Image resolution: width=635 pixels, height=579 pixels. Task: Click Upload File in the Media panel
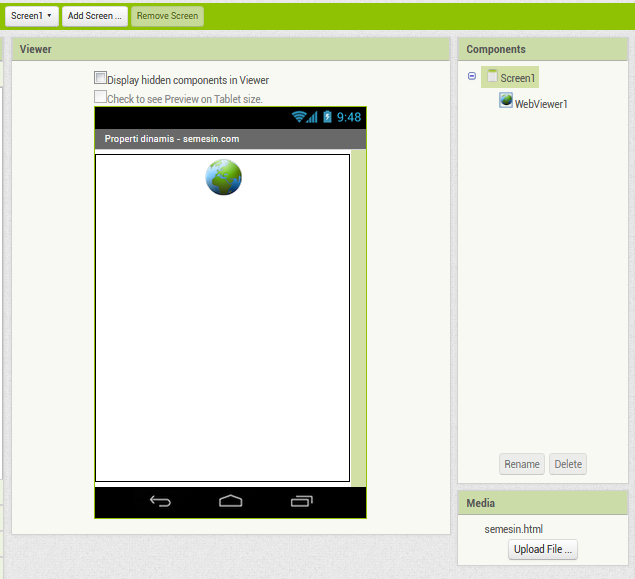pos(543,549)
